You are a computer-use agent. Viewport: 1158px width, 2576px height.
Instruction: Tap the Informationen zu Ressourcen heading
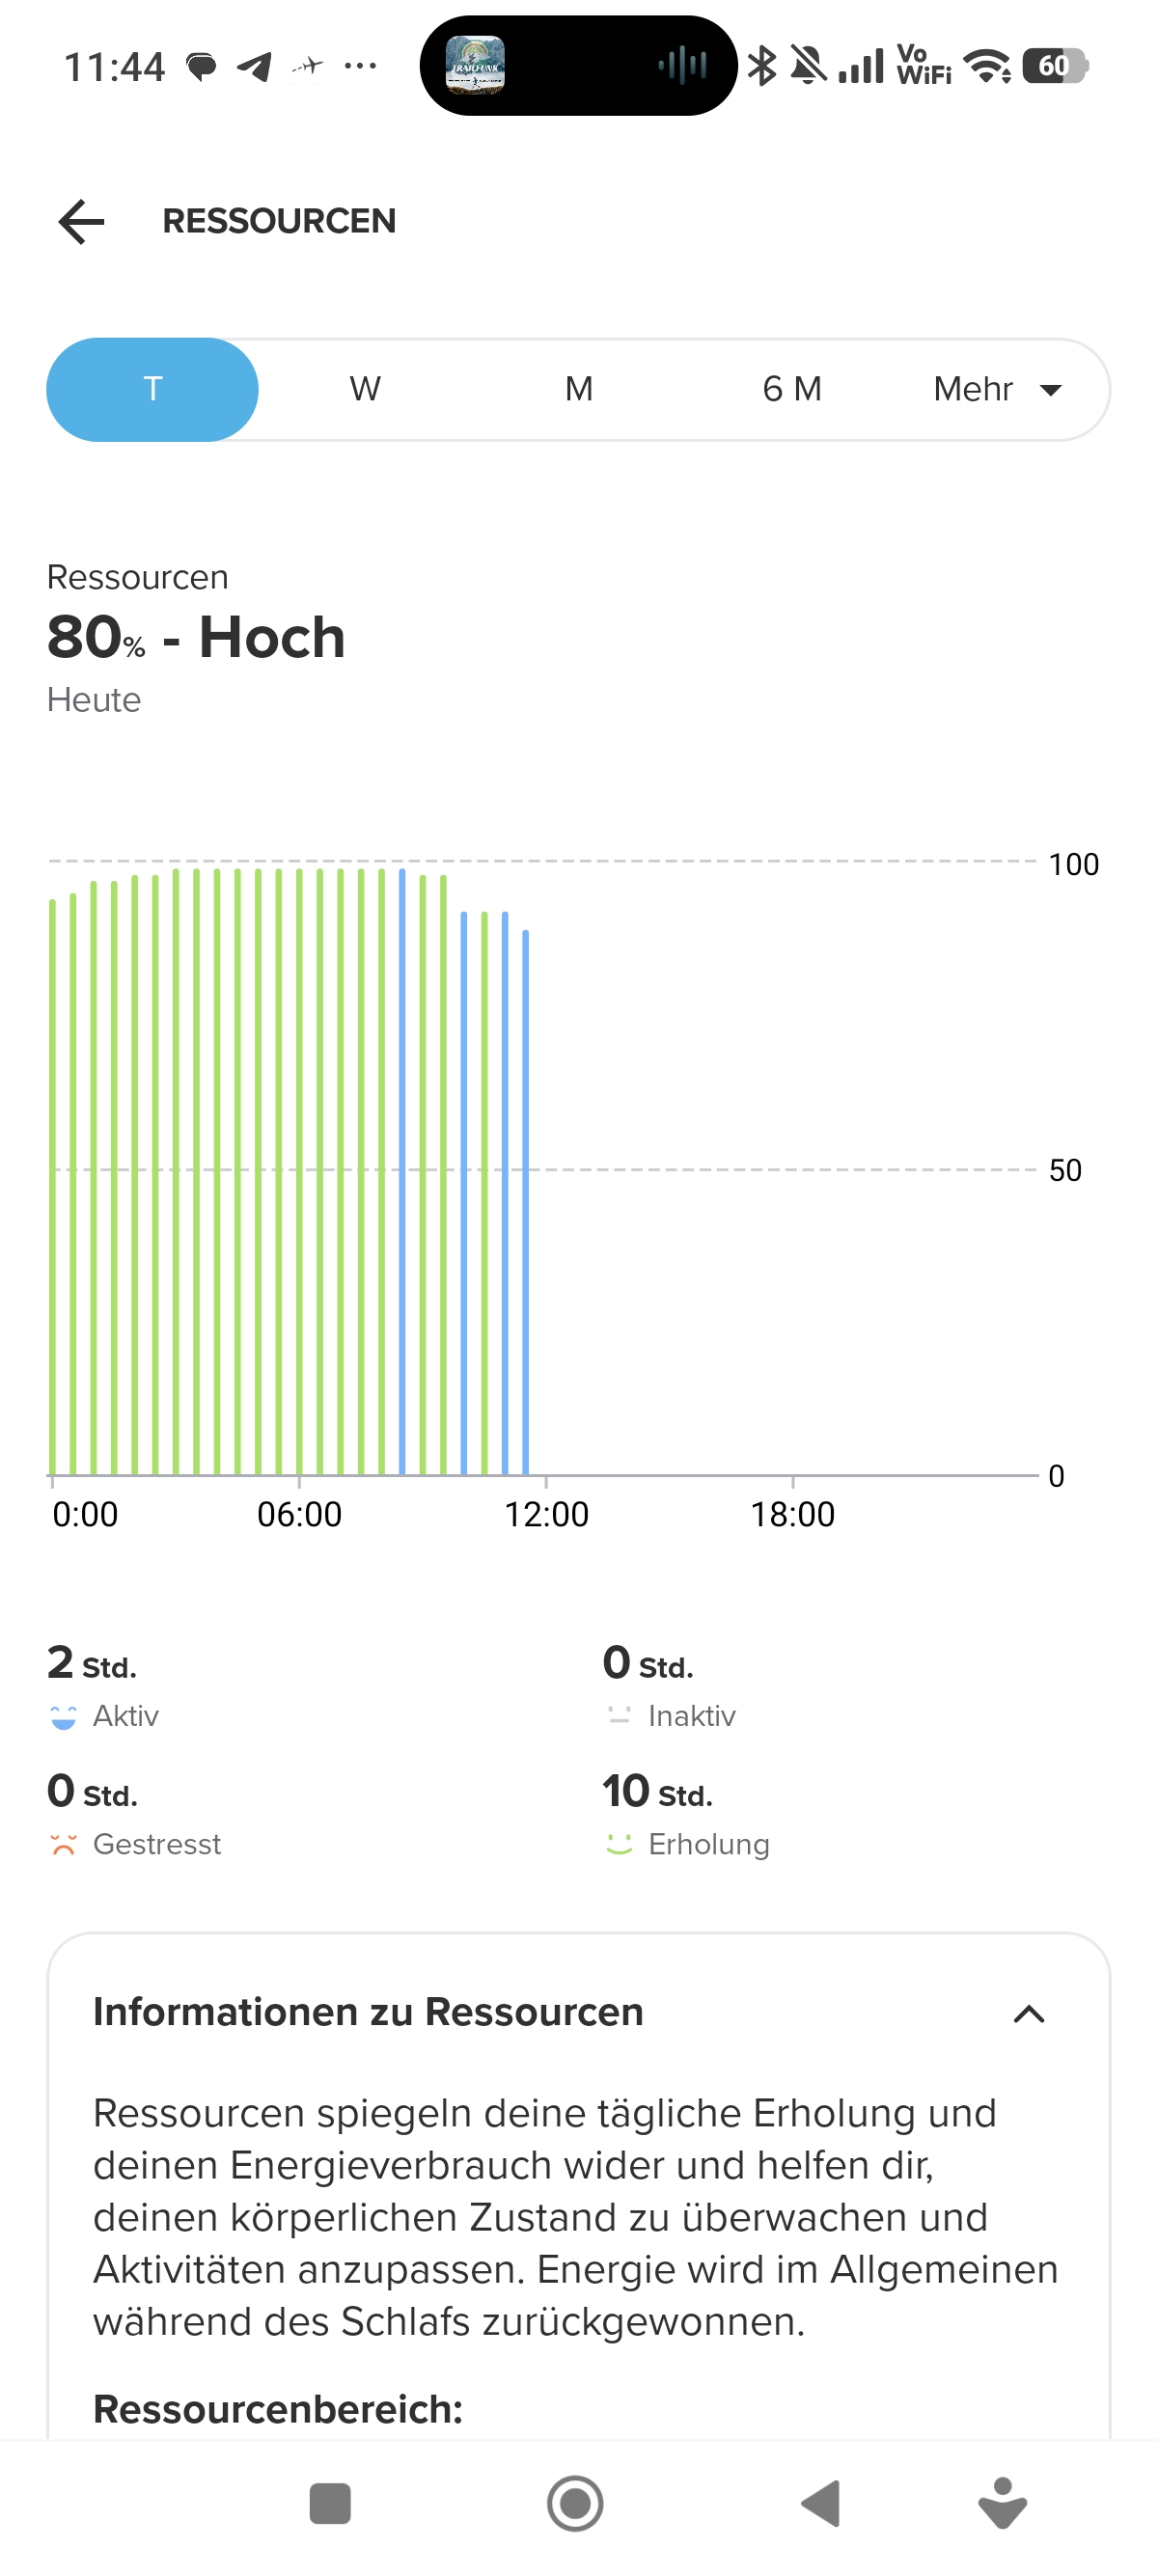(x=368, y=2012)
